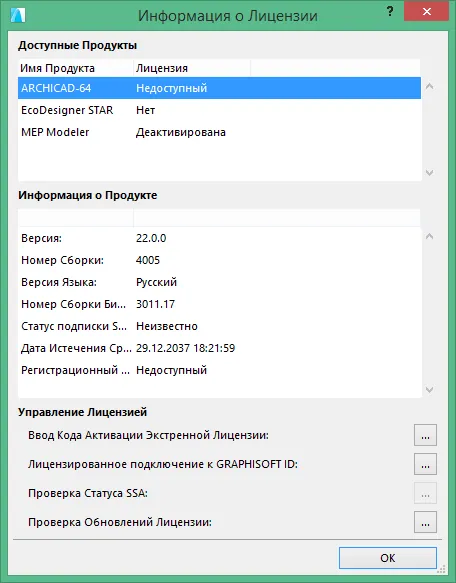
Task: Click the Недоступный license status of ARCHICAD-64
Action: 171,88
